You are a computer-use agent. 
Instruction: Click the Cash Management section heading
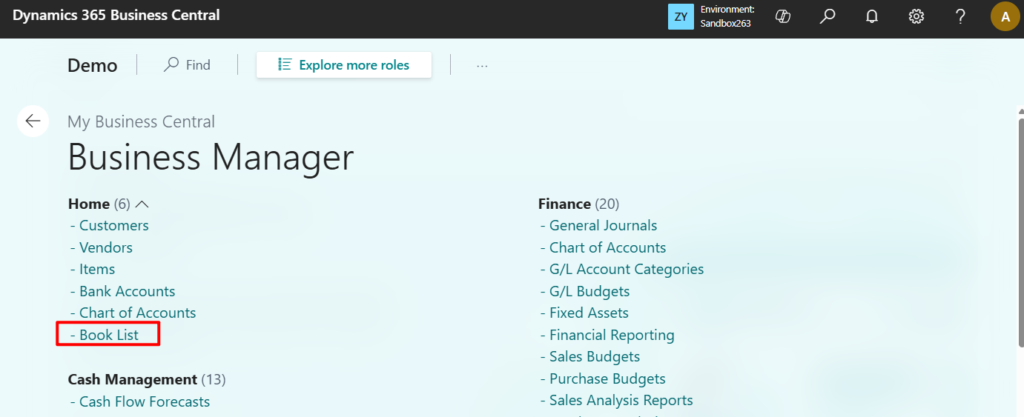pos(132,380)
